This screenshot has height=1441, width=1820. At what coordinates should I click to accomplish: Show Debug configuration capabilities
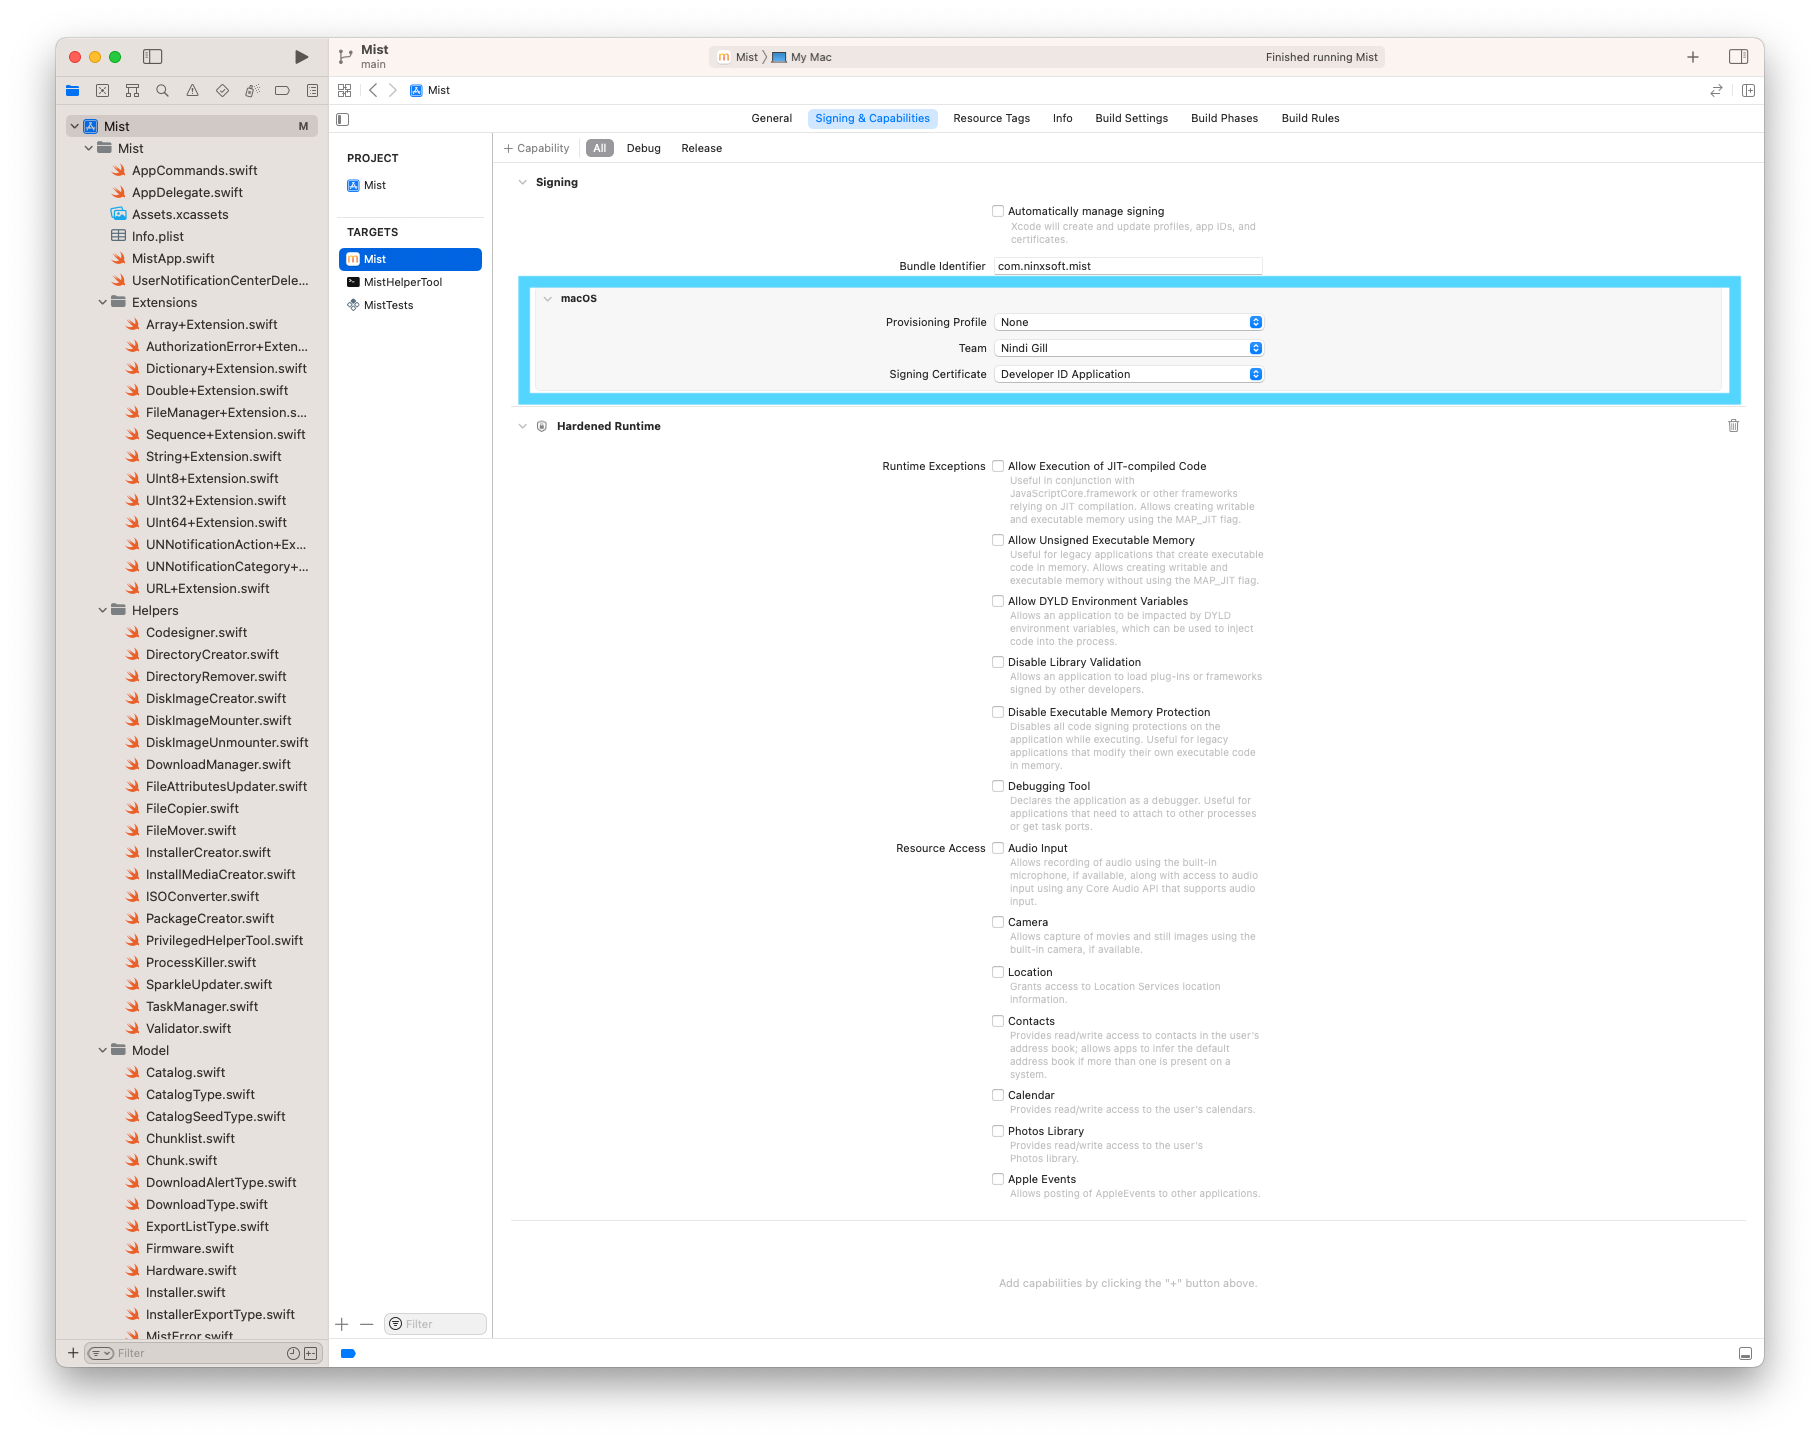pos(643,148)
